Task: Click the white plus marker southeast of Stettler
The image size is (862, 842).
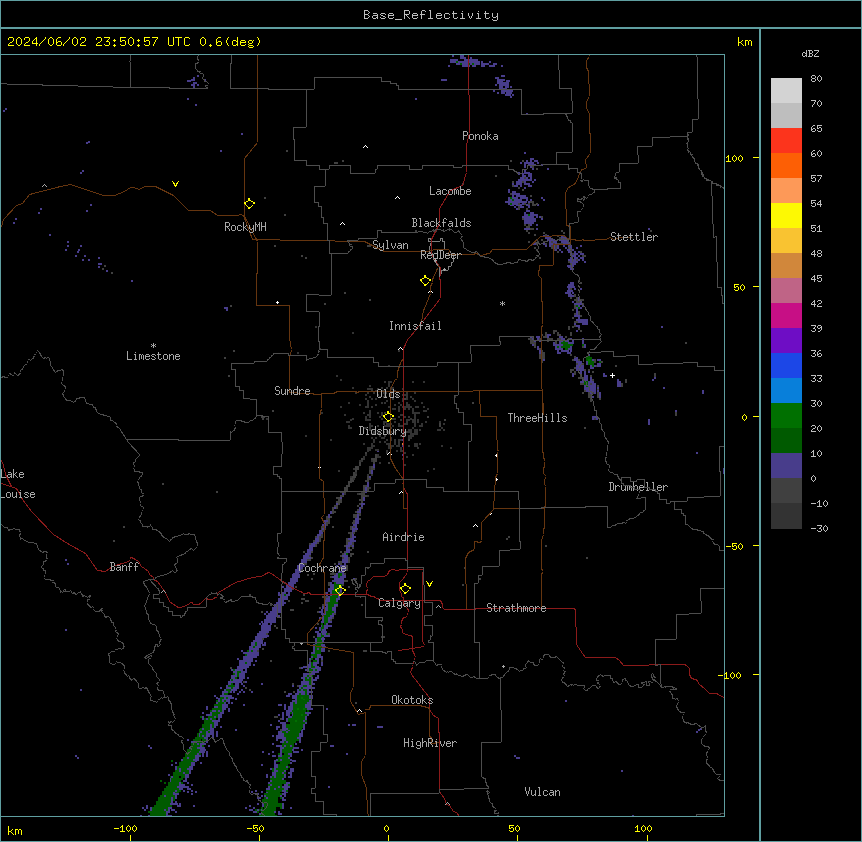Action: pos(612,375)
